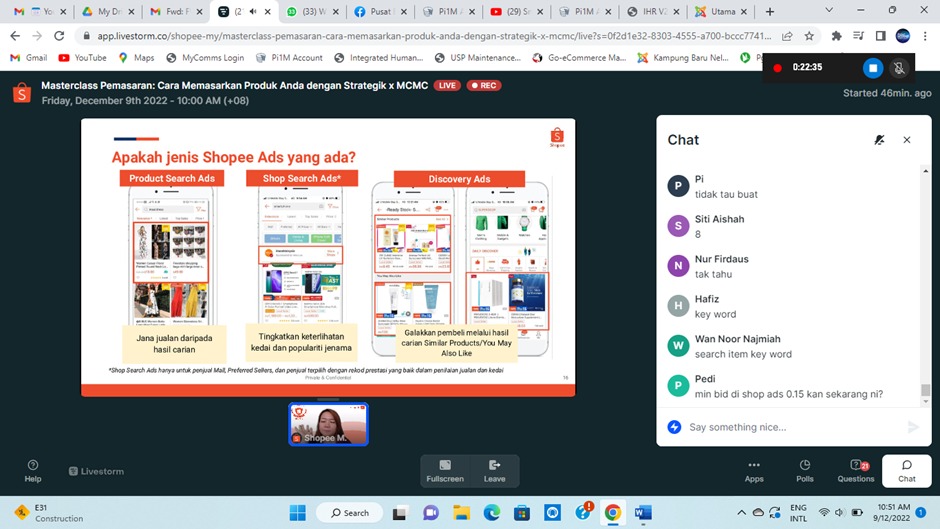Toggle microphone mute in recording widget
Screen dimensions: 940x529
point(899,68)
